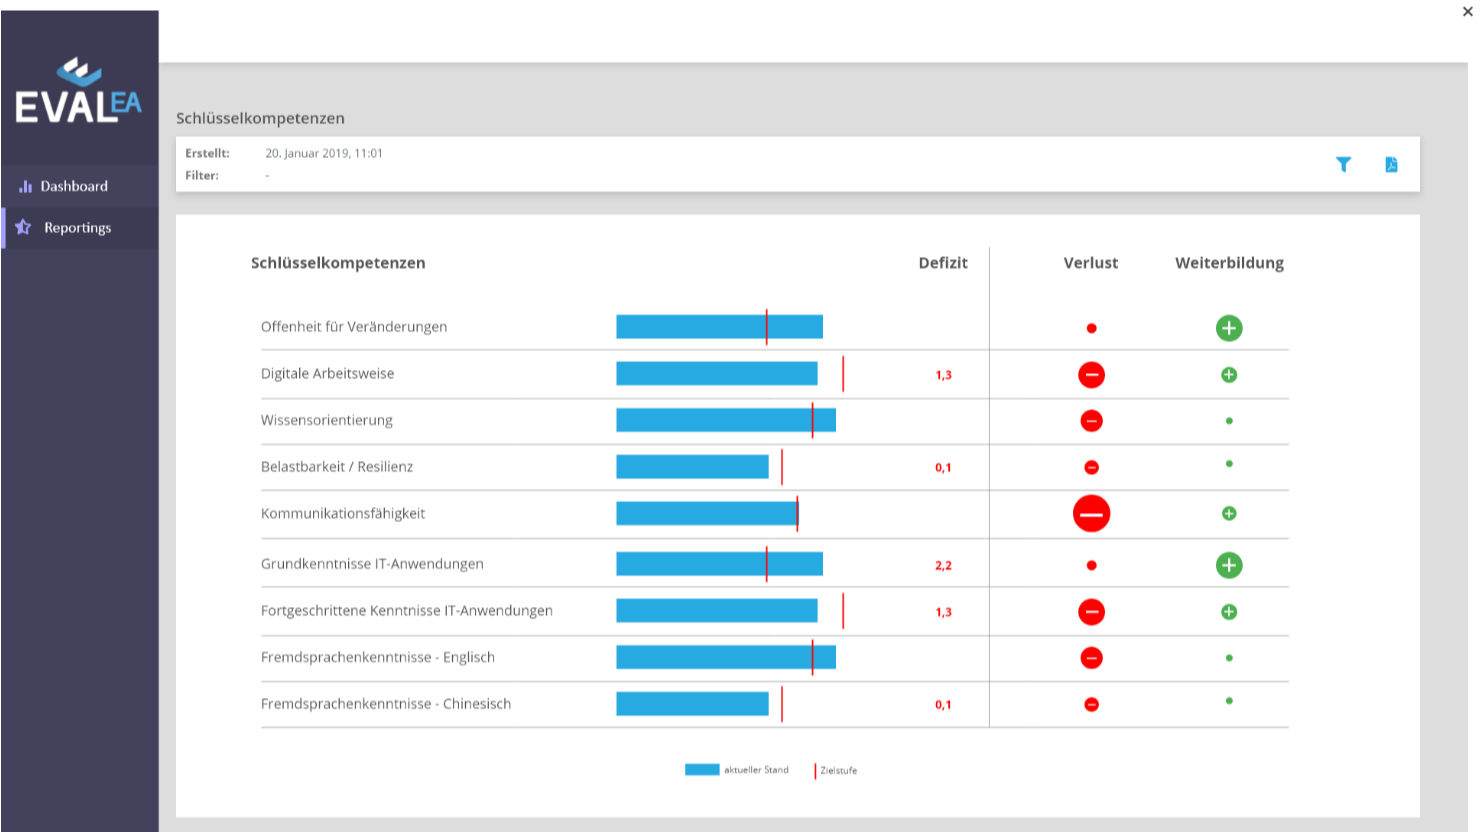
Task: Click green plus for Offenheit für Veränderungen
Action: 1229,328
